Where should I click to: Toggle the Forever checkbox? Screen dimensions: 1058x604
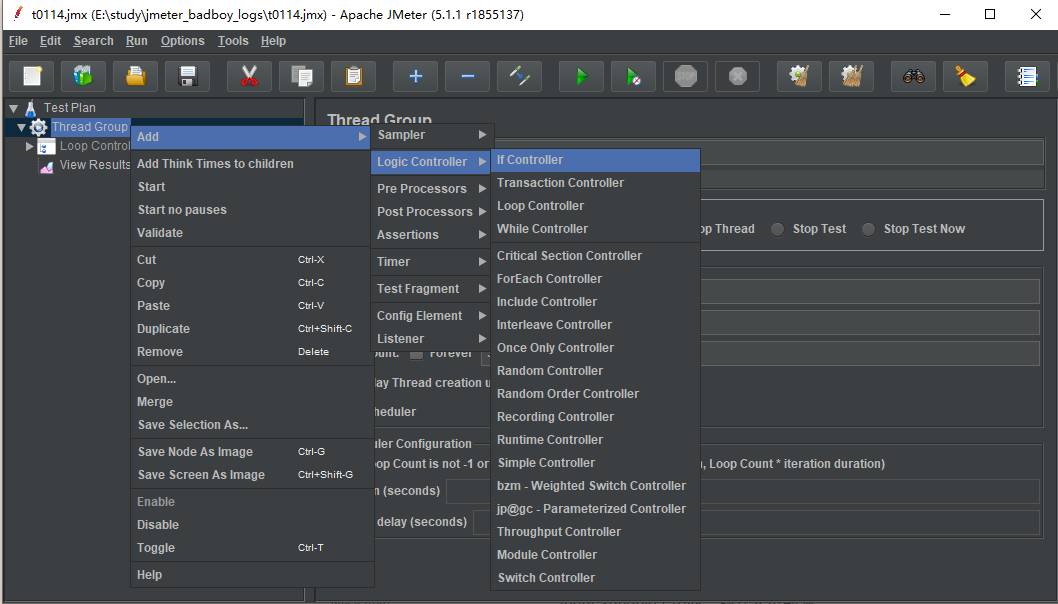click(x=417, y=354)
